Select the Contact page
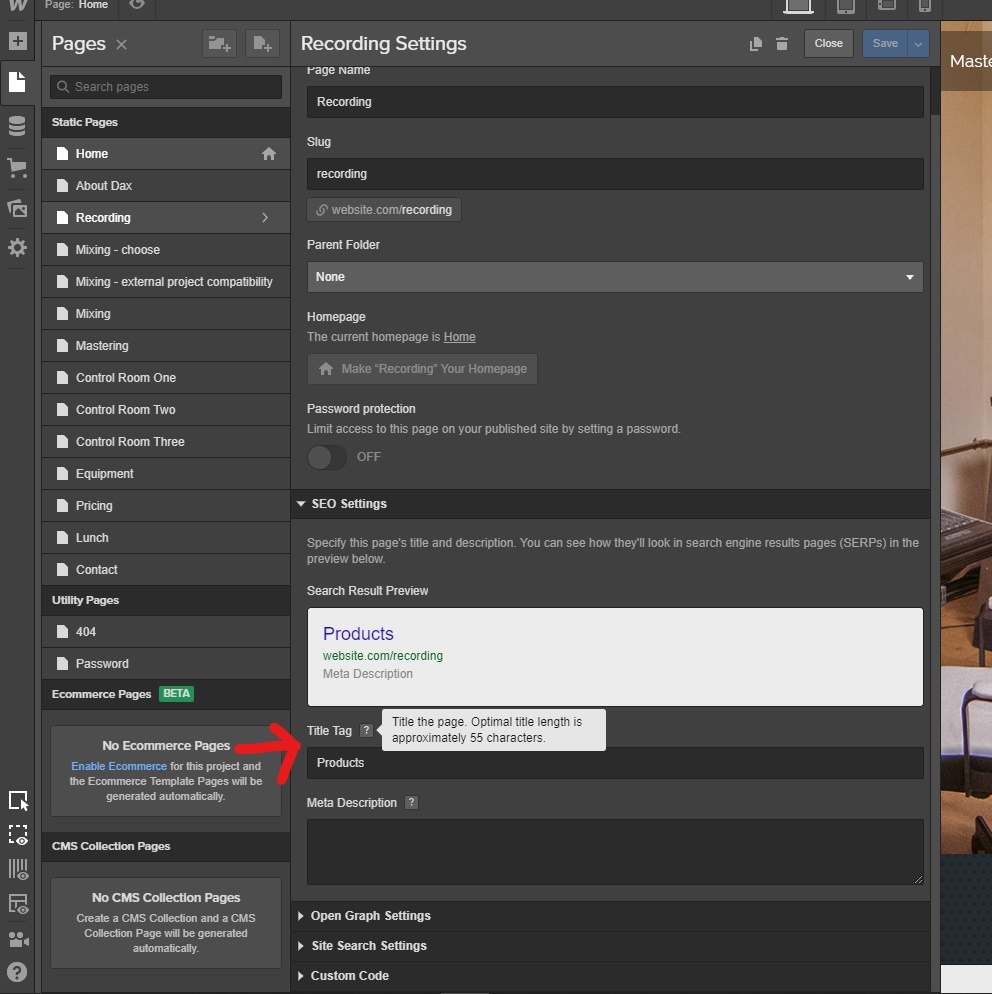Viewport: 992px width, 994px height. 166,570
